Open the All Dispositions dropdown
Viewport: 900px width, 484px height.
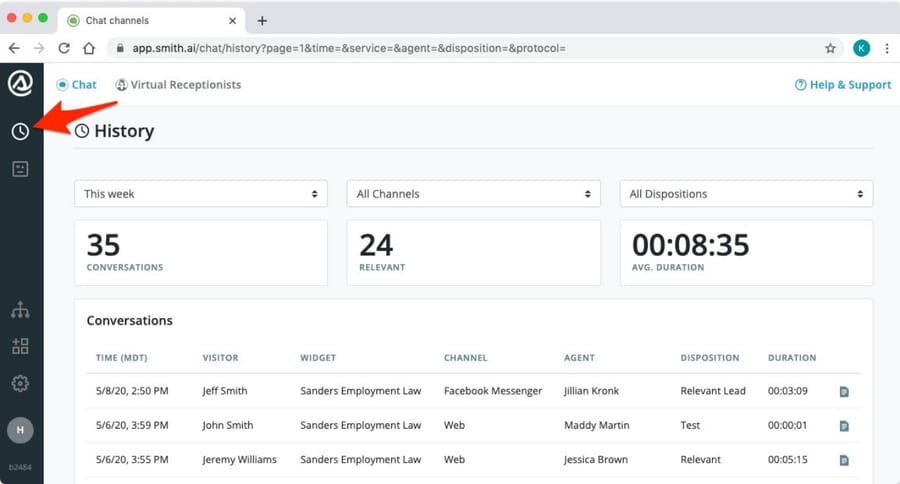click(x=746, y=193)
